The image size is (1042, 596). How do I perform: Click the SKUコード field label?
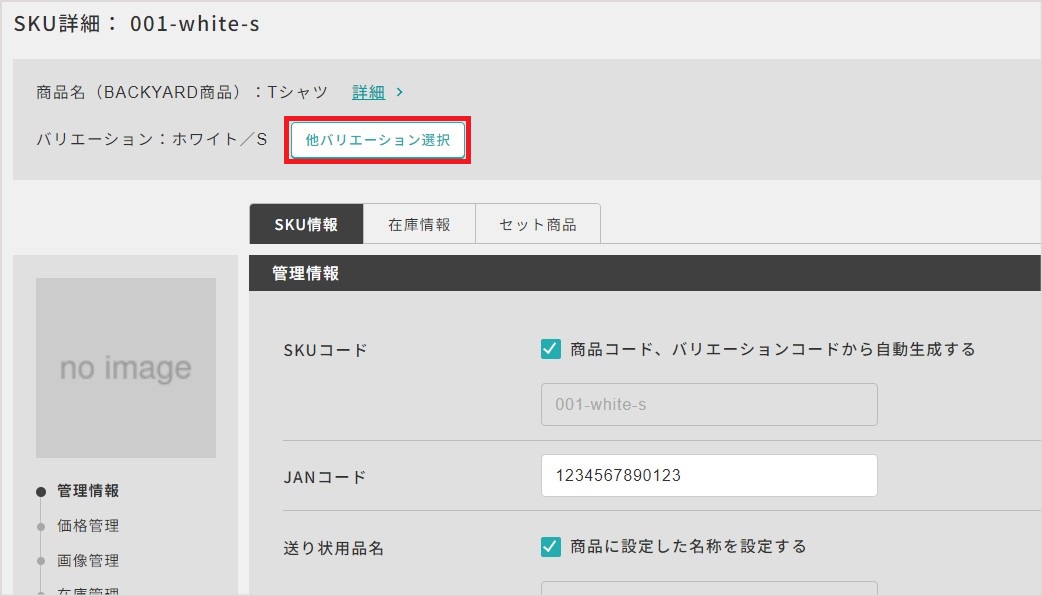coord(326,350)
